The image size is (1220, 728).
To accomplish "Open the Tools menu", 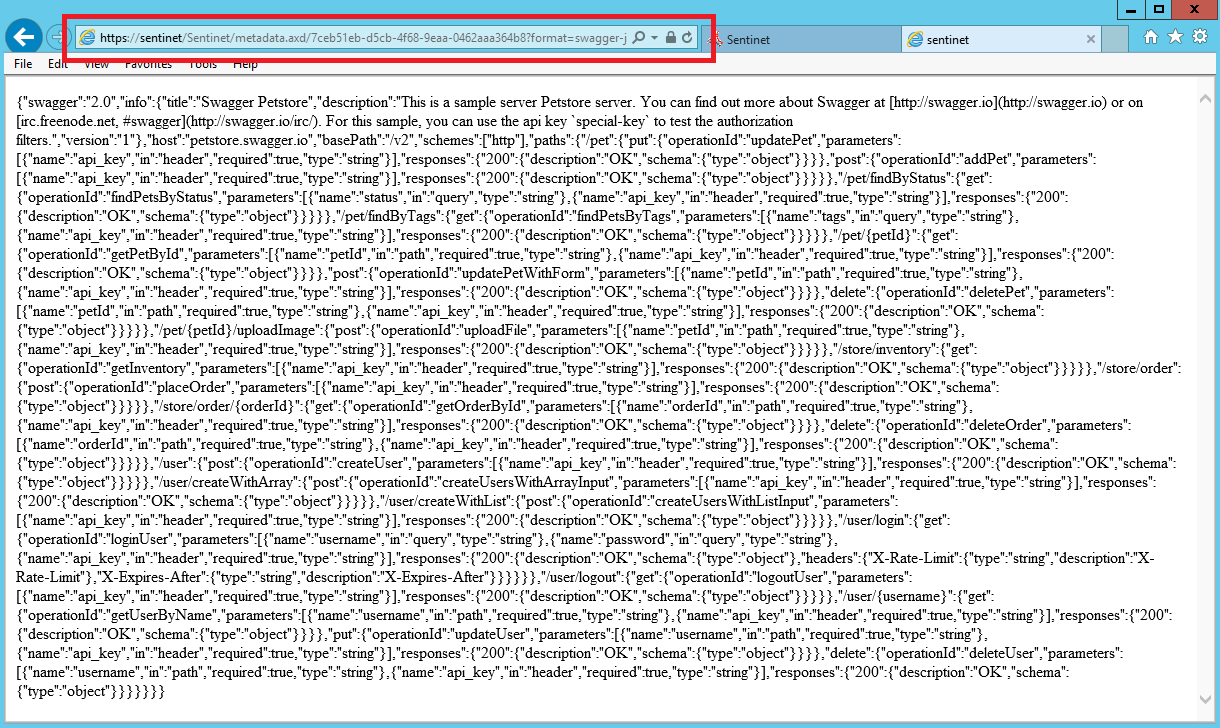I will coord(203,64).
